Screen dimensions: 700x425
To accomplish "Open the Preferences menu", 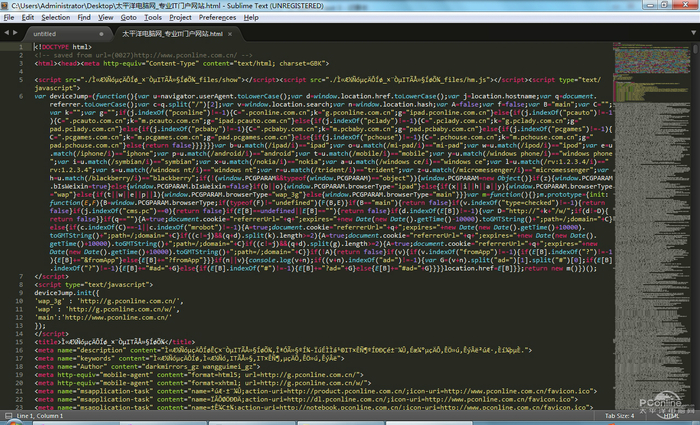I will (217, 17).
